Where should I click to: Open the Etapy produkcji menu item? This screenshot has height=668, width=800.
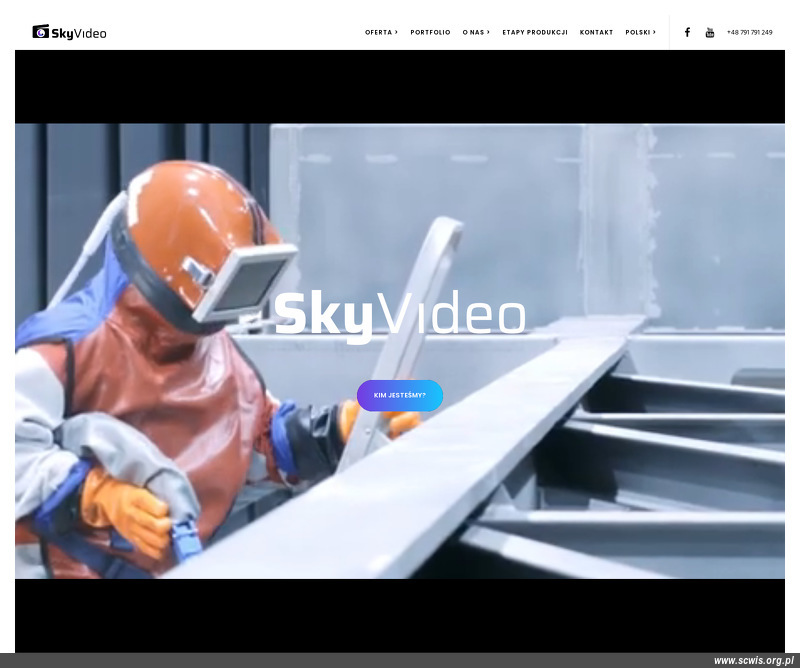(x=535, y=32)
